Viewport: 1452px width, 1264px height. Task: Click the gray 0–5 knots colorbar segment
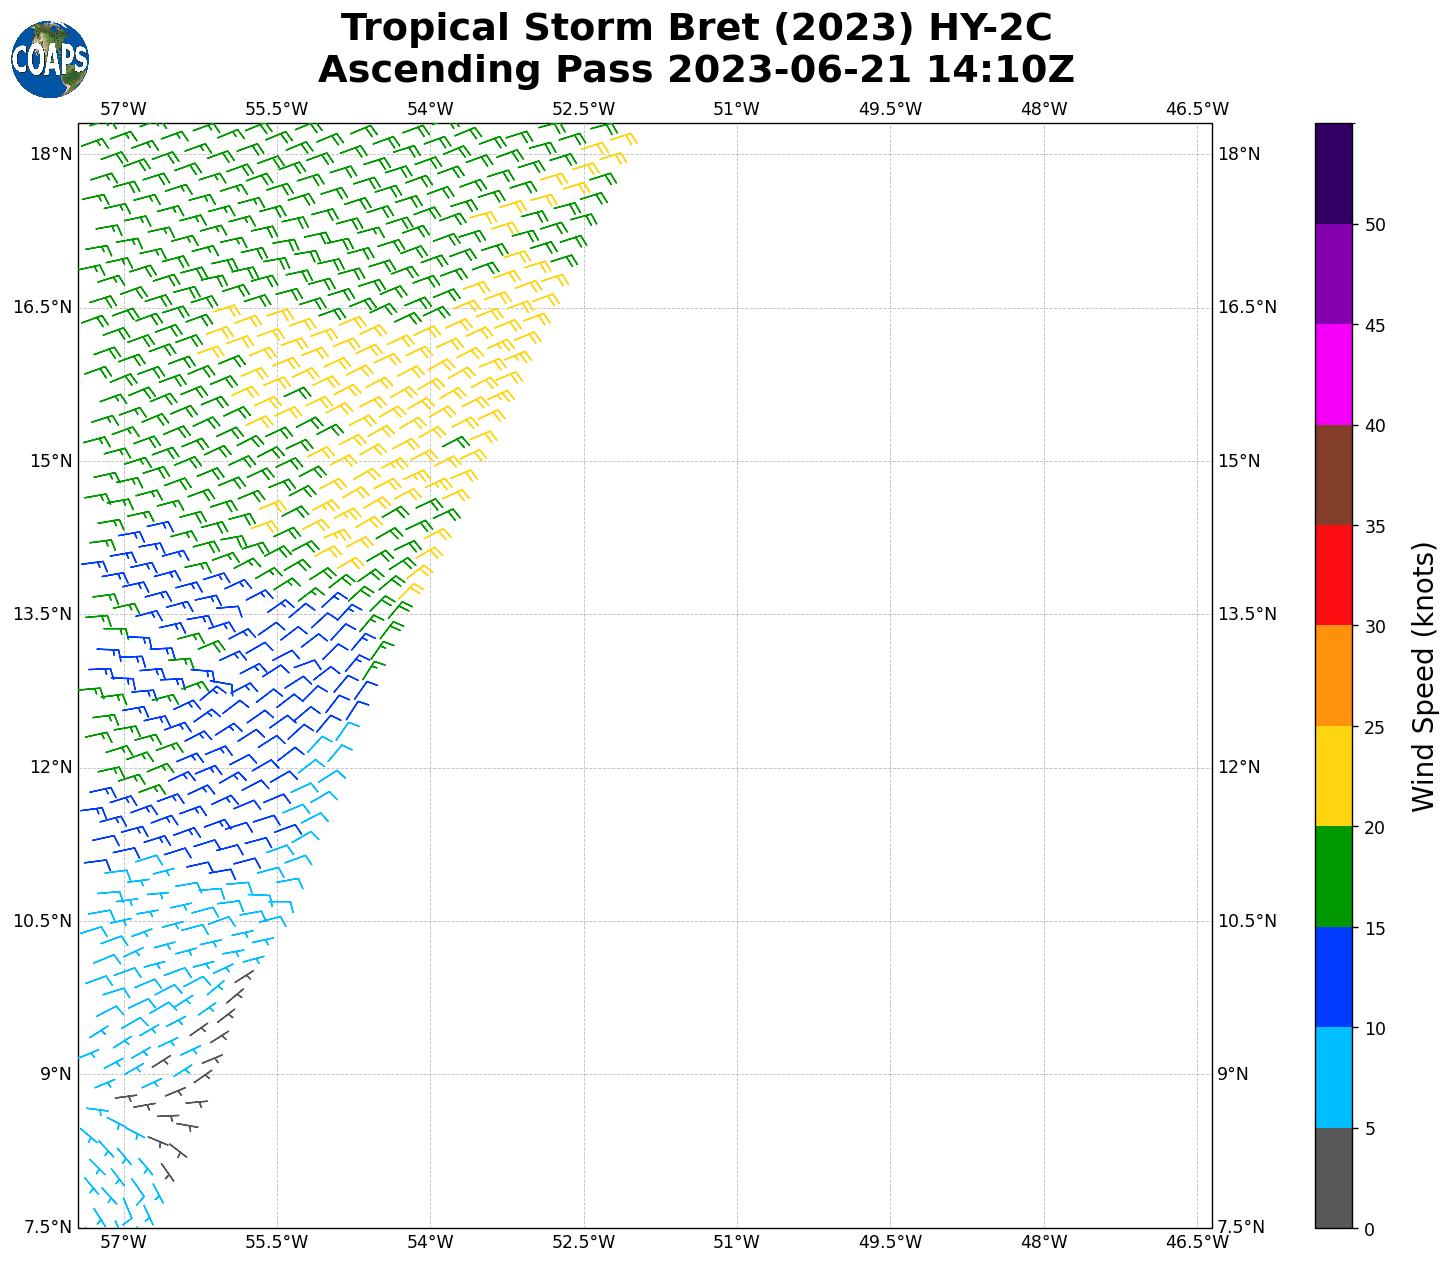tap(1333, 1177)
